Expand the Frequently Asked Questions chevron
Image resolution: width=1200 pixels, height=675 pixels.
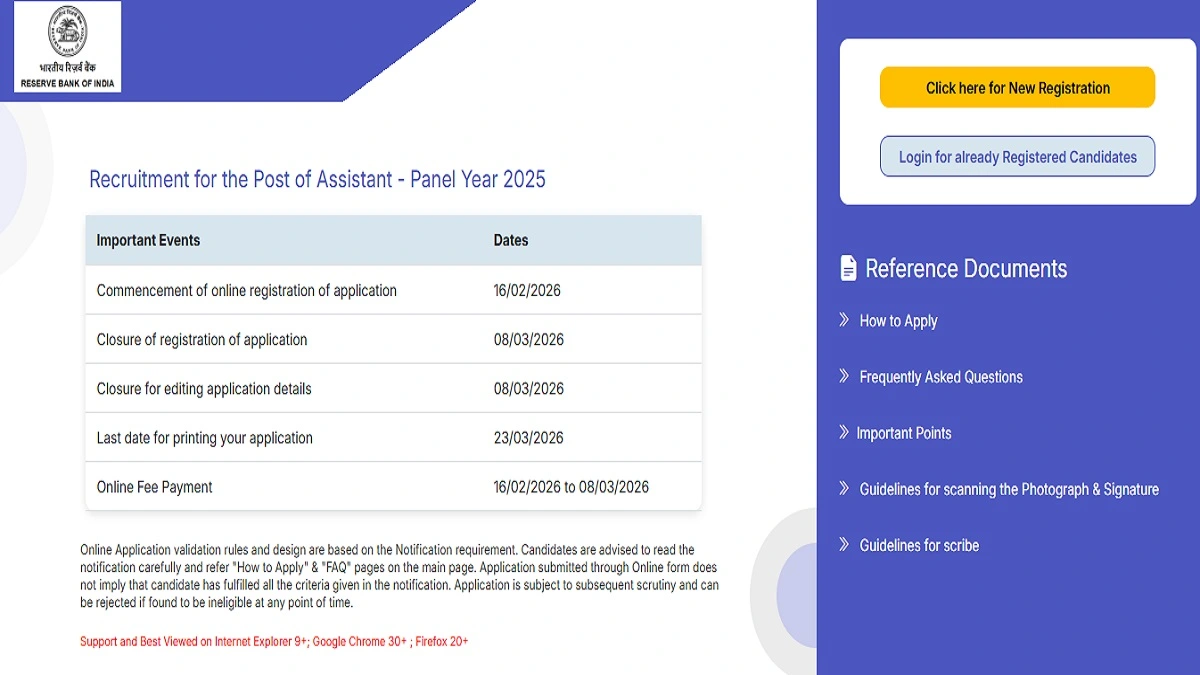(843, 377)
